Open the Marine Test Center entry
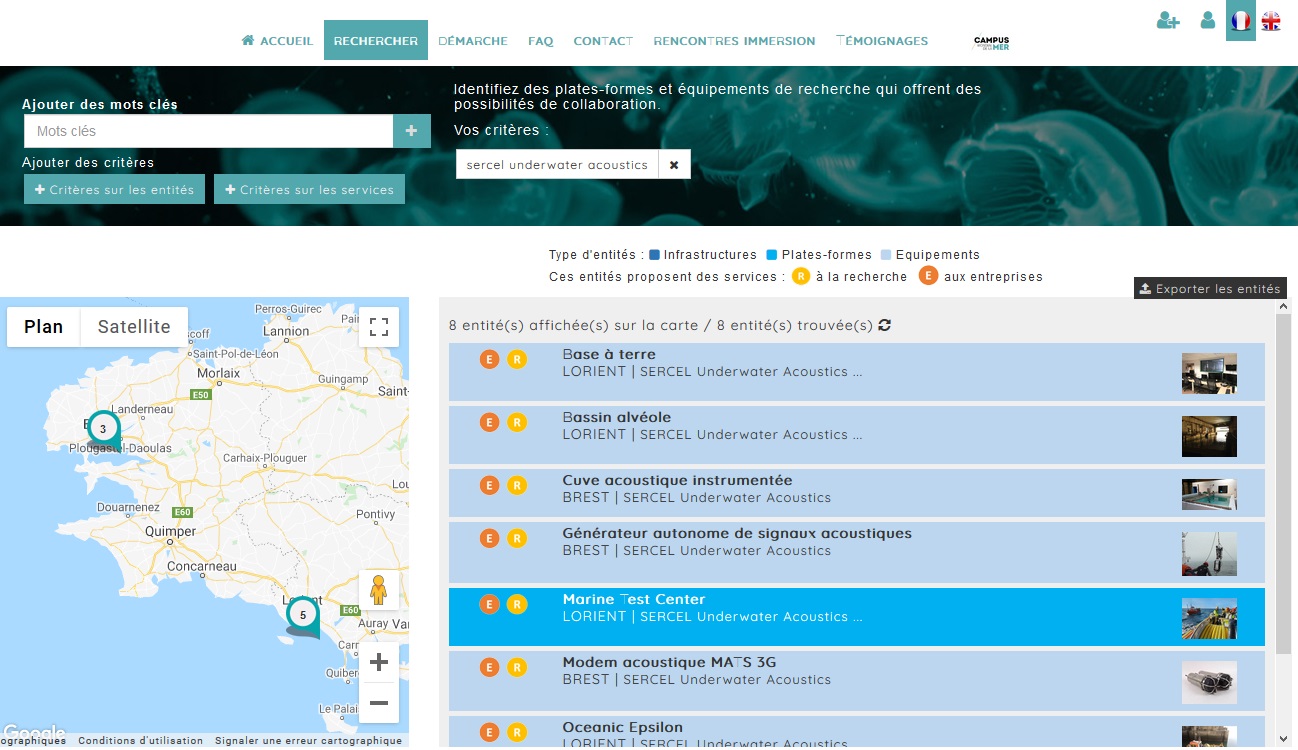The height and width of the screenshot is (750, 1298). click(634, 600)
